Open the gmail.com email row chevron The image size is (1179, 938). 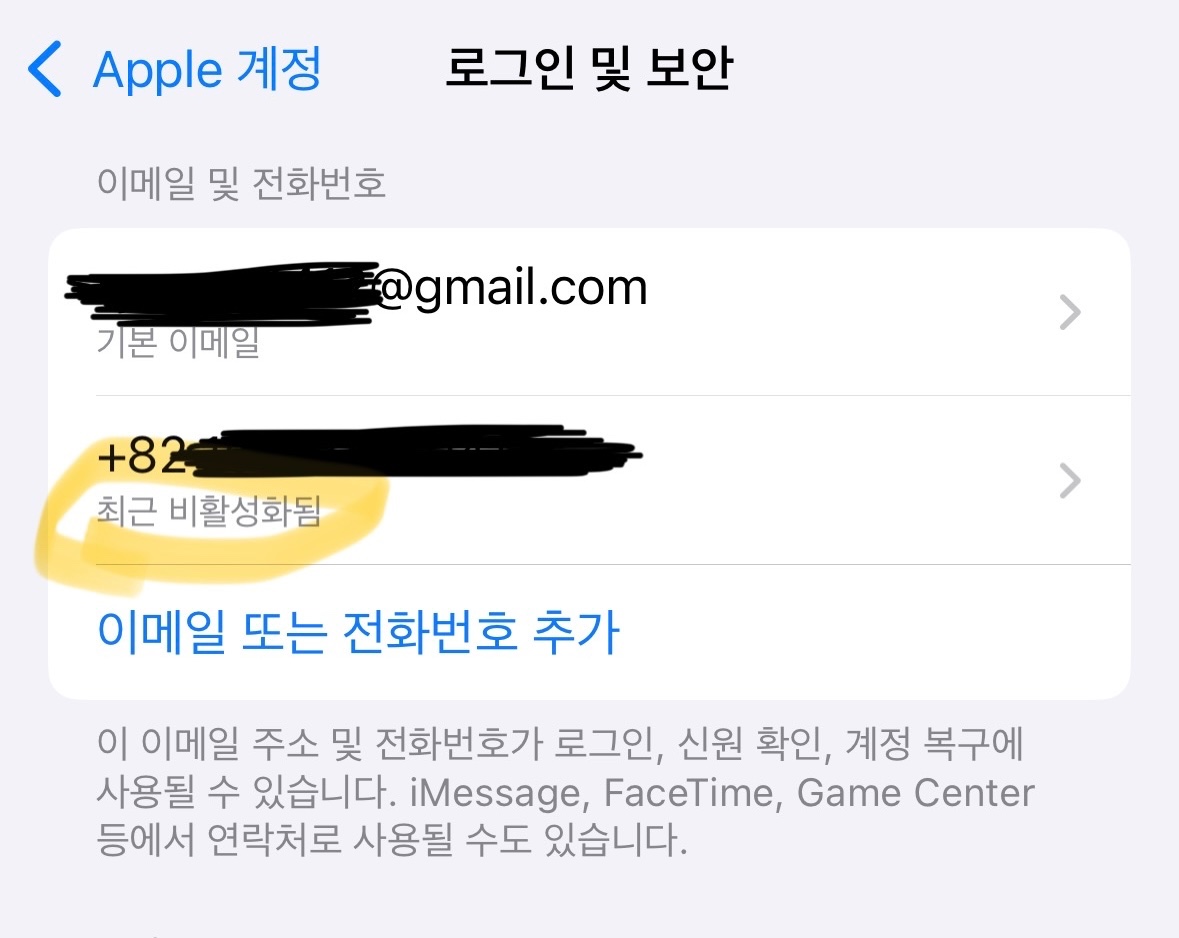(1069, 312)
